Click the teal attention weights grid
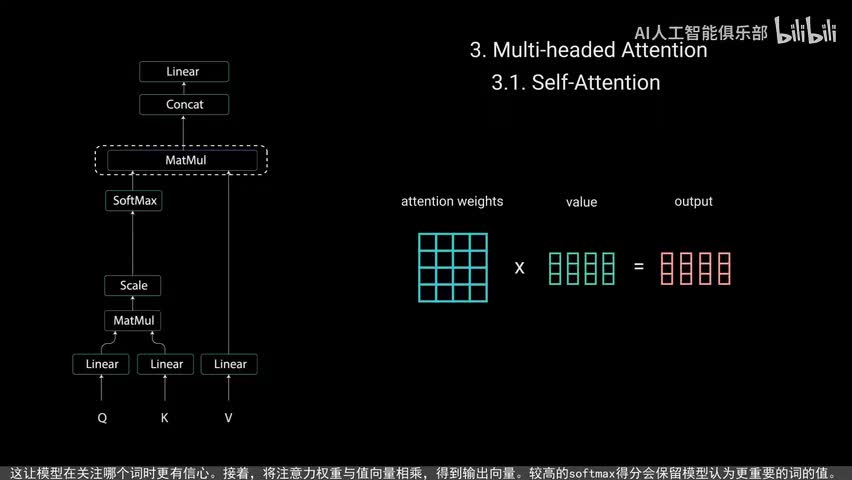Screen dimensions: 852x480 coord(453,267)
